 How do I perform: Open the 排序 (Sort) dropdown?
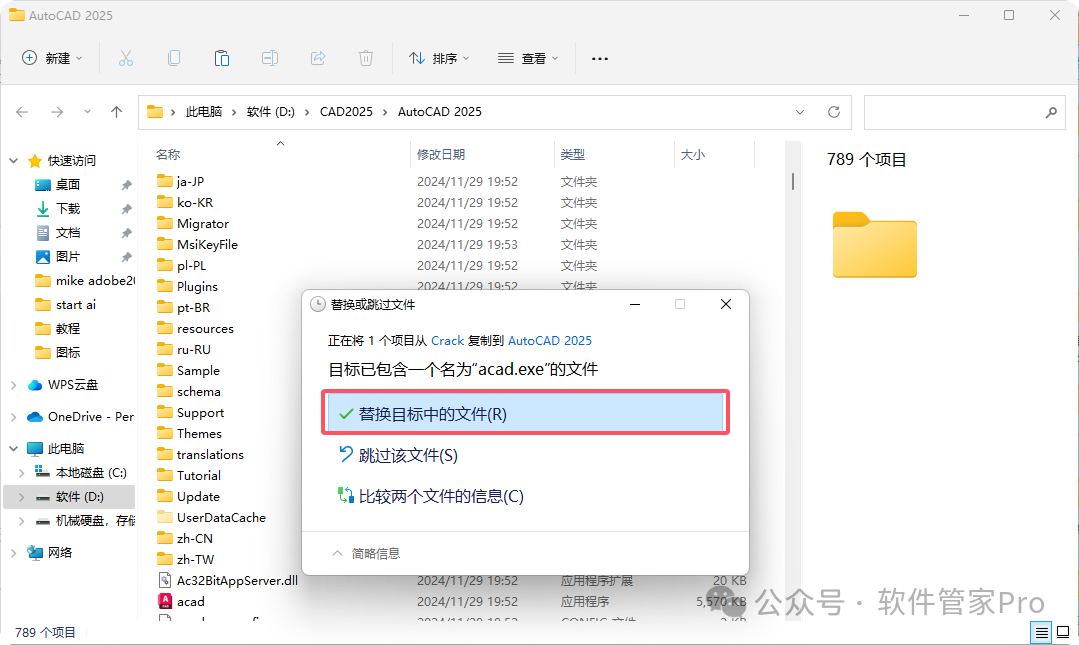pos(439,59)
